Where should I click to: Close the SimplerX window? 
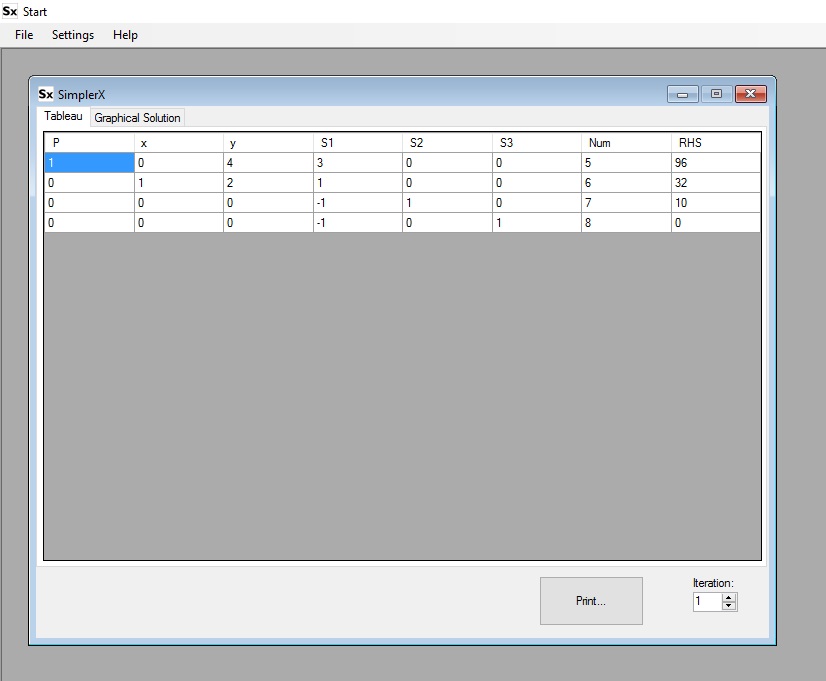(x=751, y=94)
